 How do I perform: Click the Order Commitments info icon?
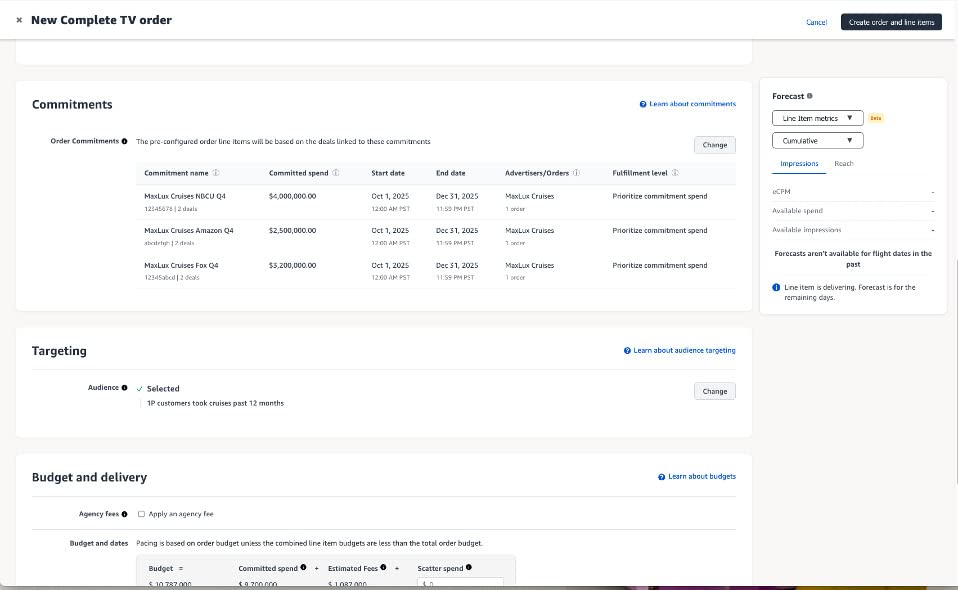point(124,141)
